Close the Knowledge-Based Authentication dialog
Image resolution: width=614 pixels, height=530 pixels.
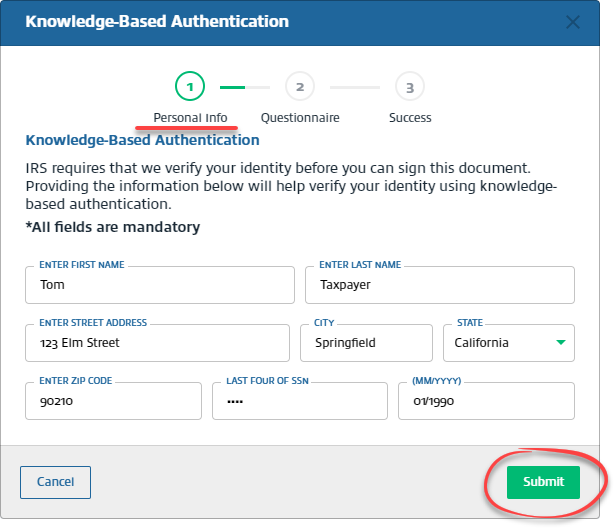573,22
